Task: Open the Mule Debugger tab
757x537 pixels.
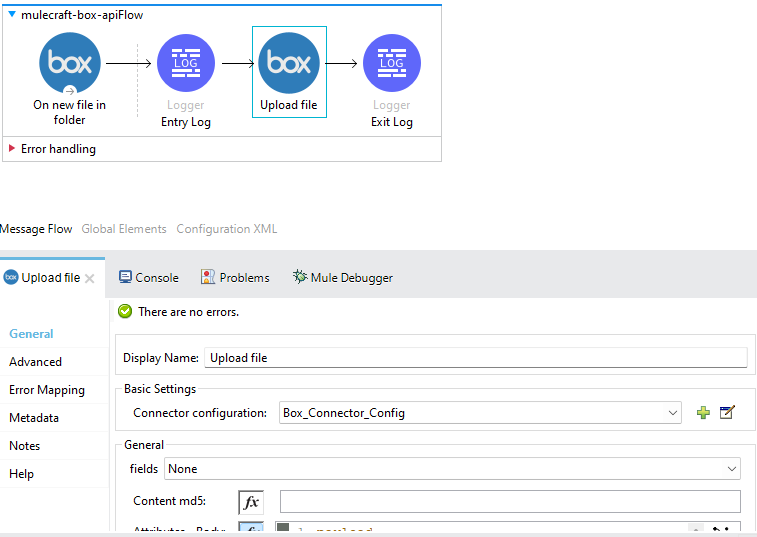Action: pyautogui.click(x=342, y=278)
